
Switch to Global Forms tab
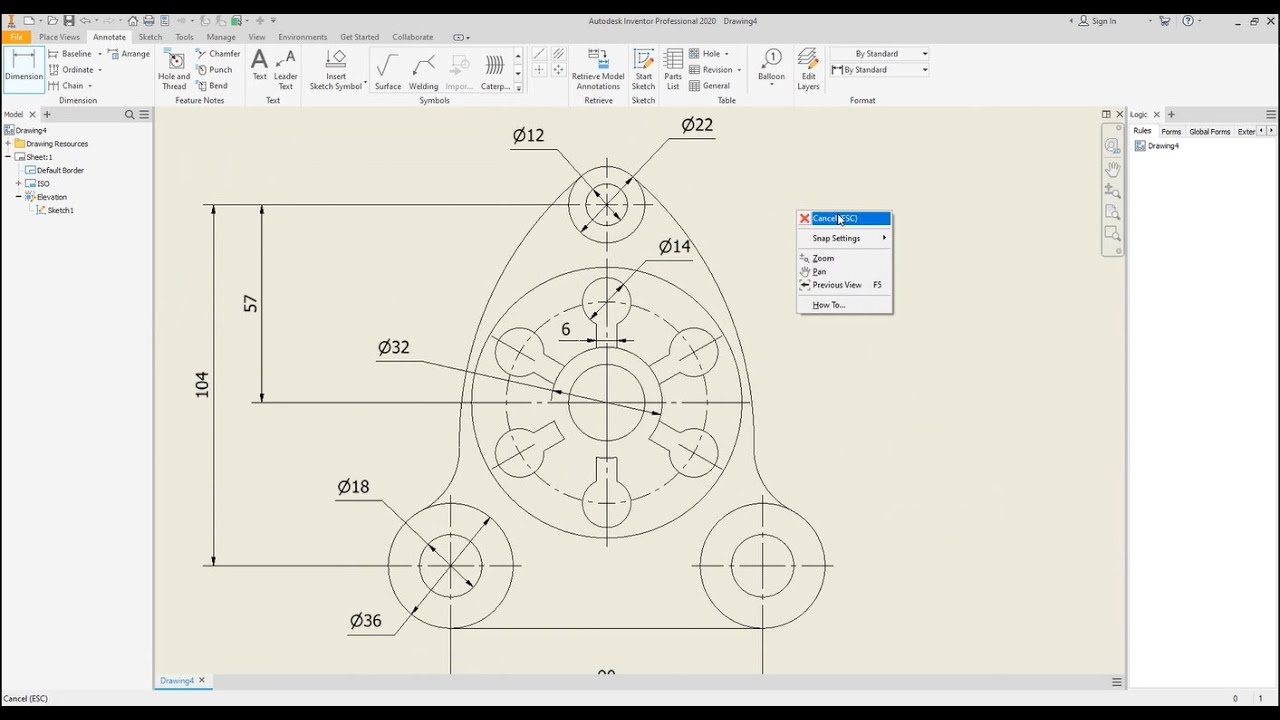coord(1209,132)
